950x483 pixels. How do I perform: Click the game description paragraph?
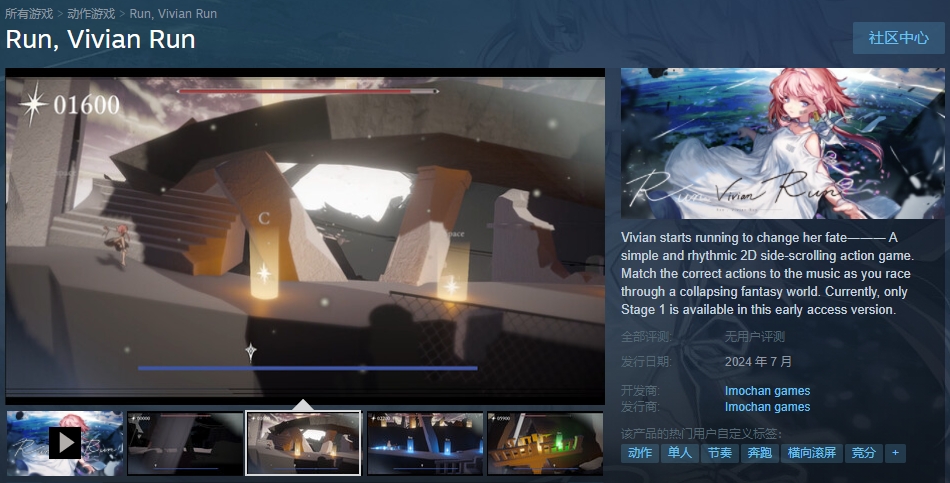pos(768,273)
